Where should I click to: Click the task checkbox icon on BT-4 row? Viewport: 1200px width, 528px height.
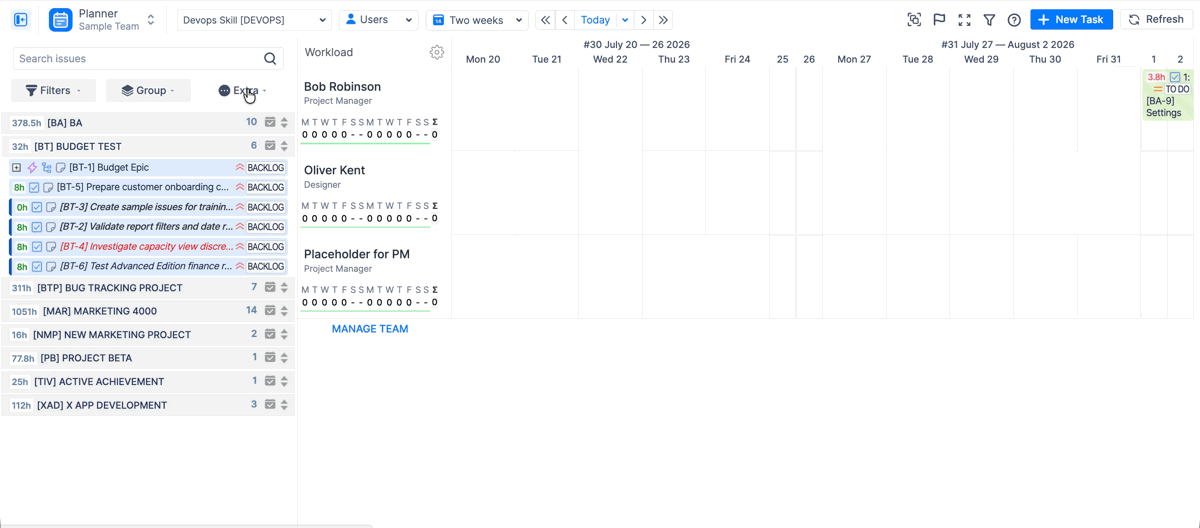click(37, 247)
